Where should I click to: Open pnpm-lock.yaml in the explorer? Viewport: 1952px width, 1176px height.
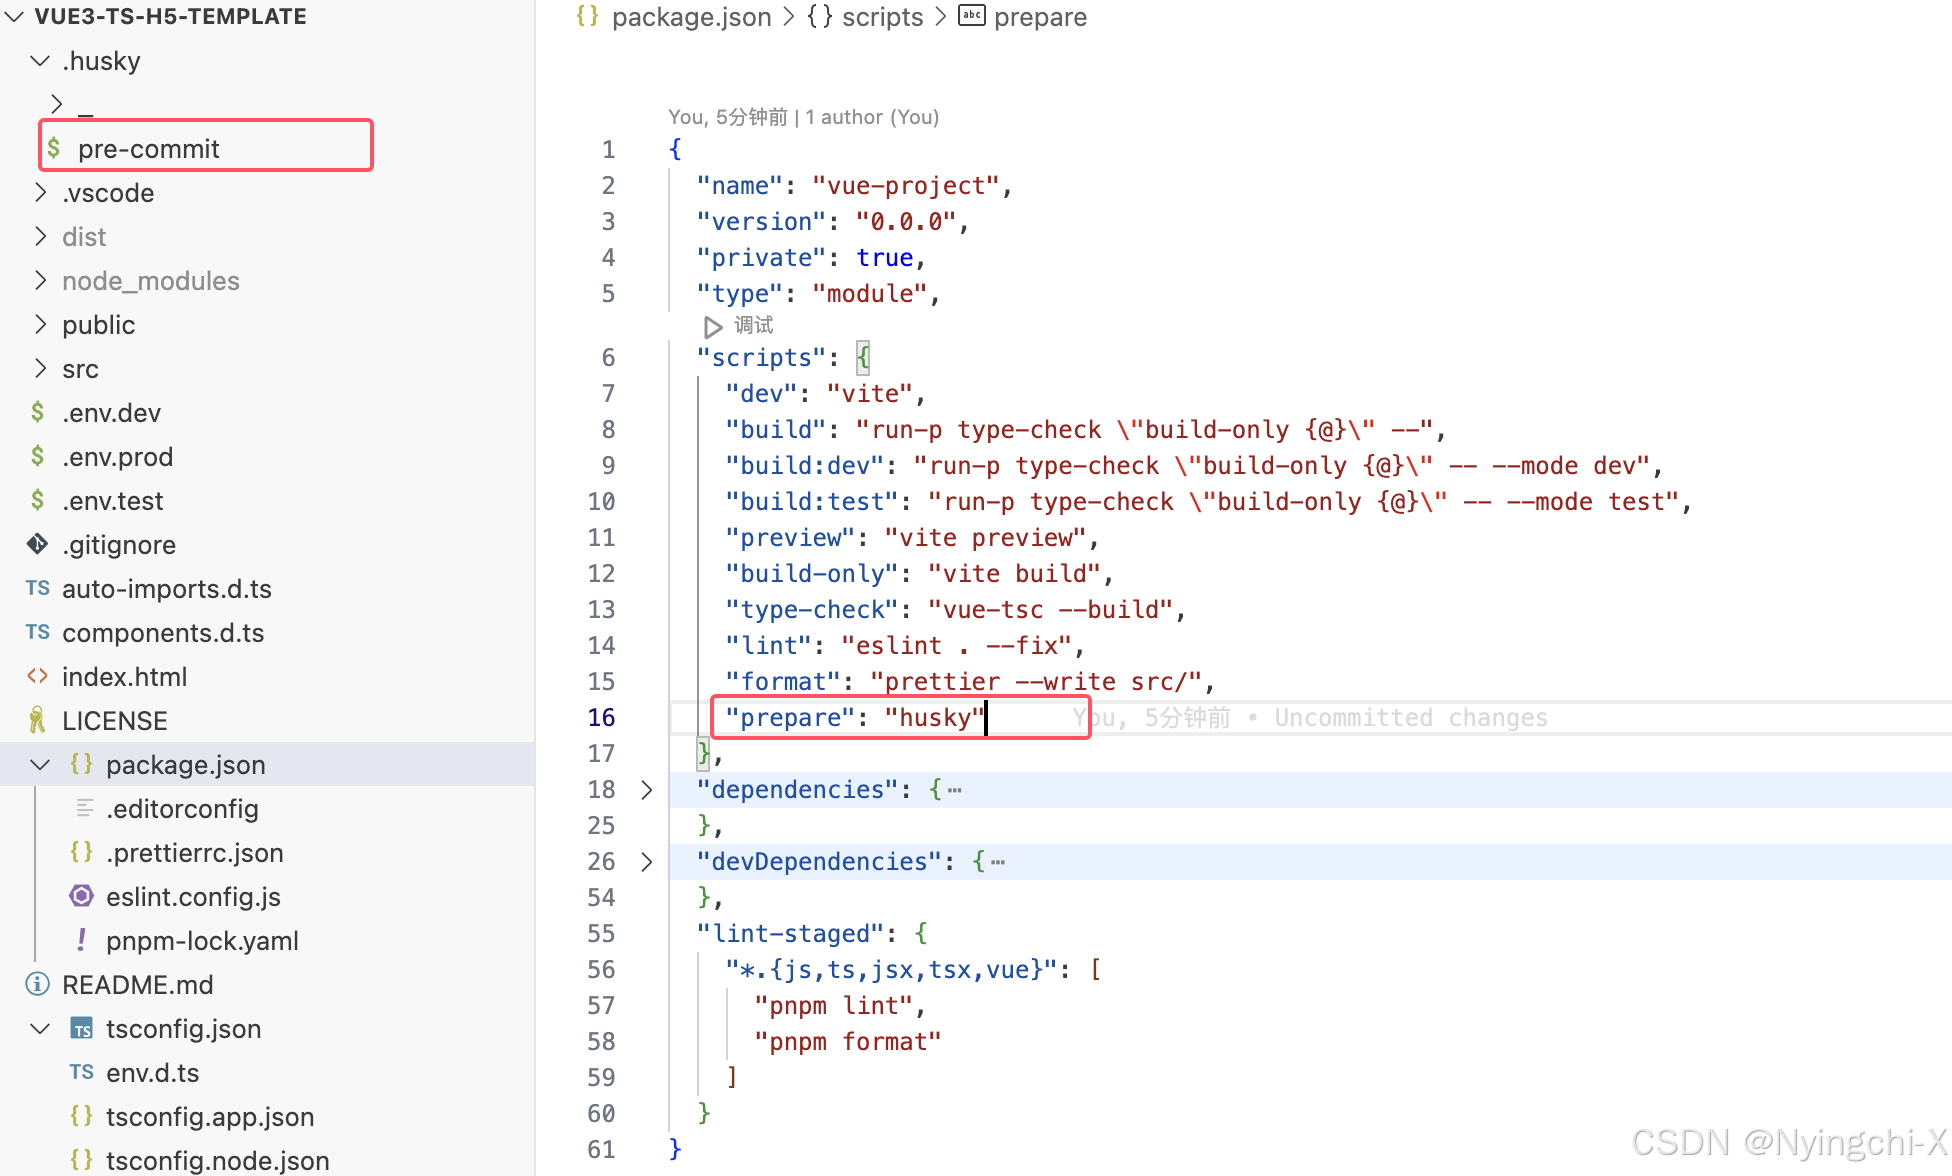coord(202,940)
